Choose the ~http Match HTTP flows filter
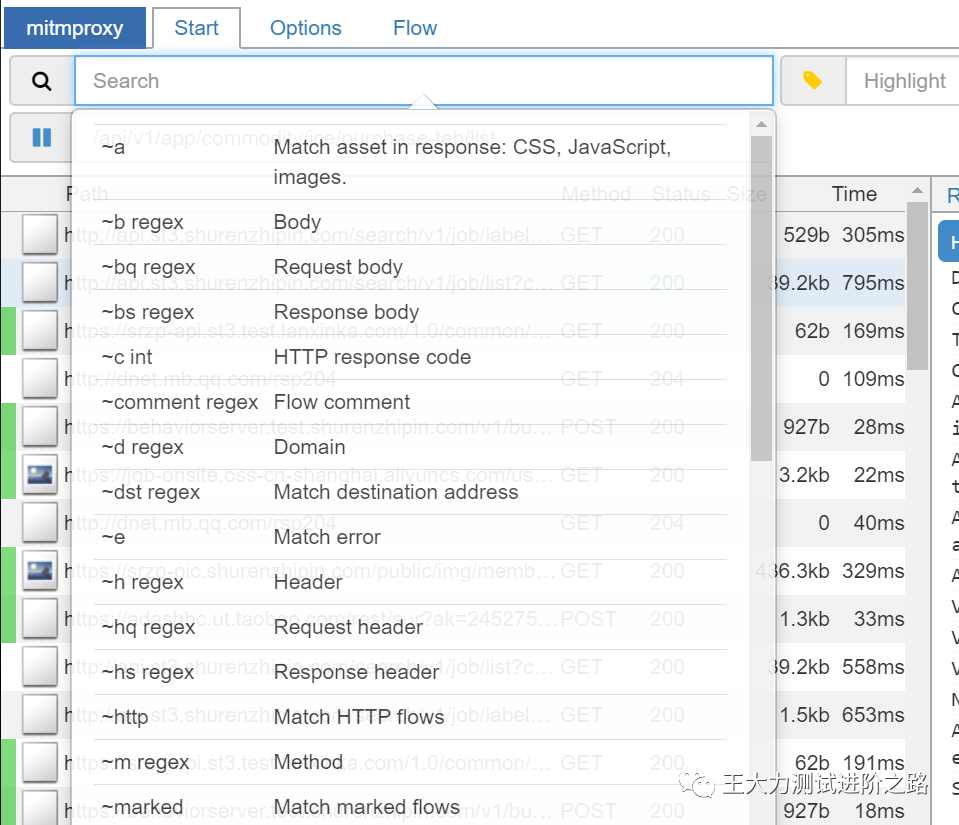Image resolution: width=959 pixels, height=825 pixels. [x=410, y=717]
